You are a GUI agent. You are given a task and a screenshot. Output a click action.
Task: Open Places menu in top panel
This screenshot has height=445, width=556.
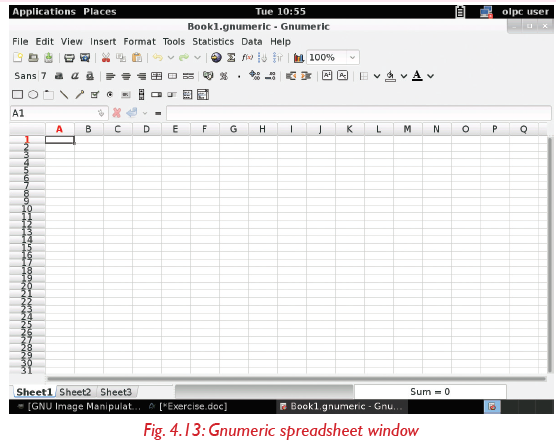tap(100, 12)
